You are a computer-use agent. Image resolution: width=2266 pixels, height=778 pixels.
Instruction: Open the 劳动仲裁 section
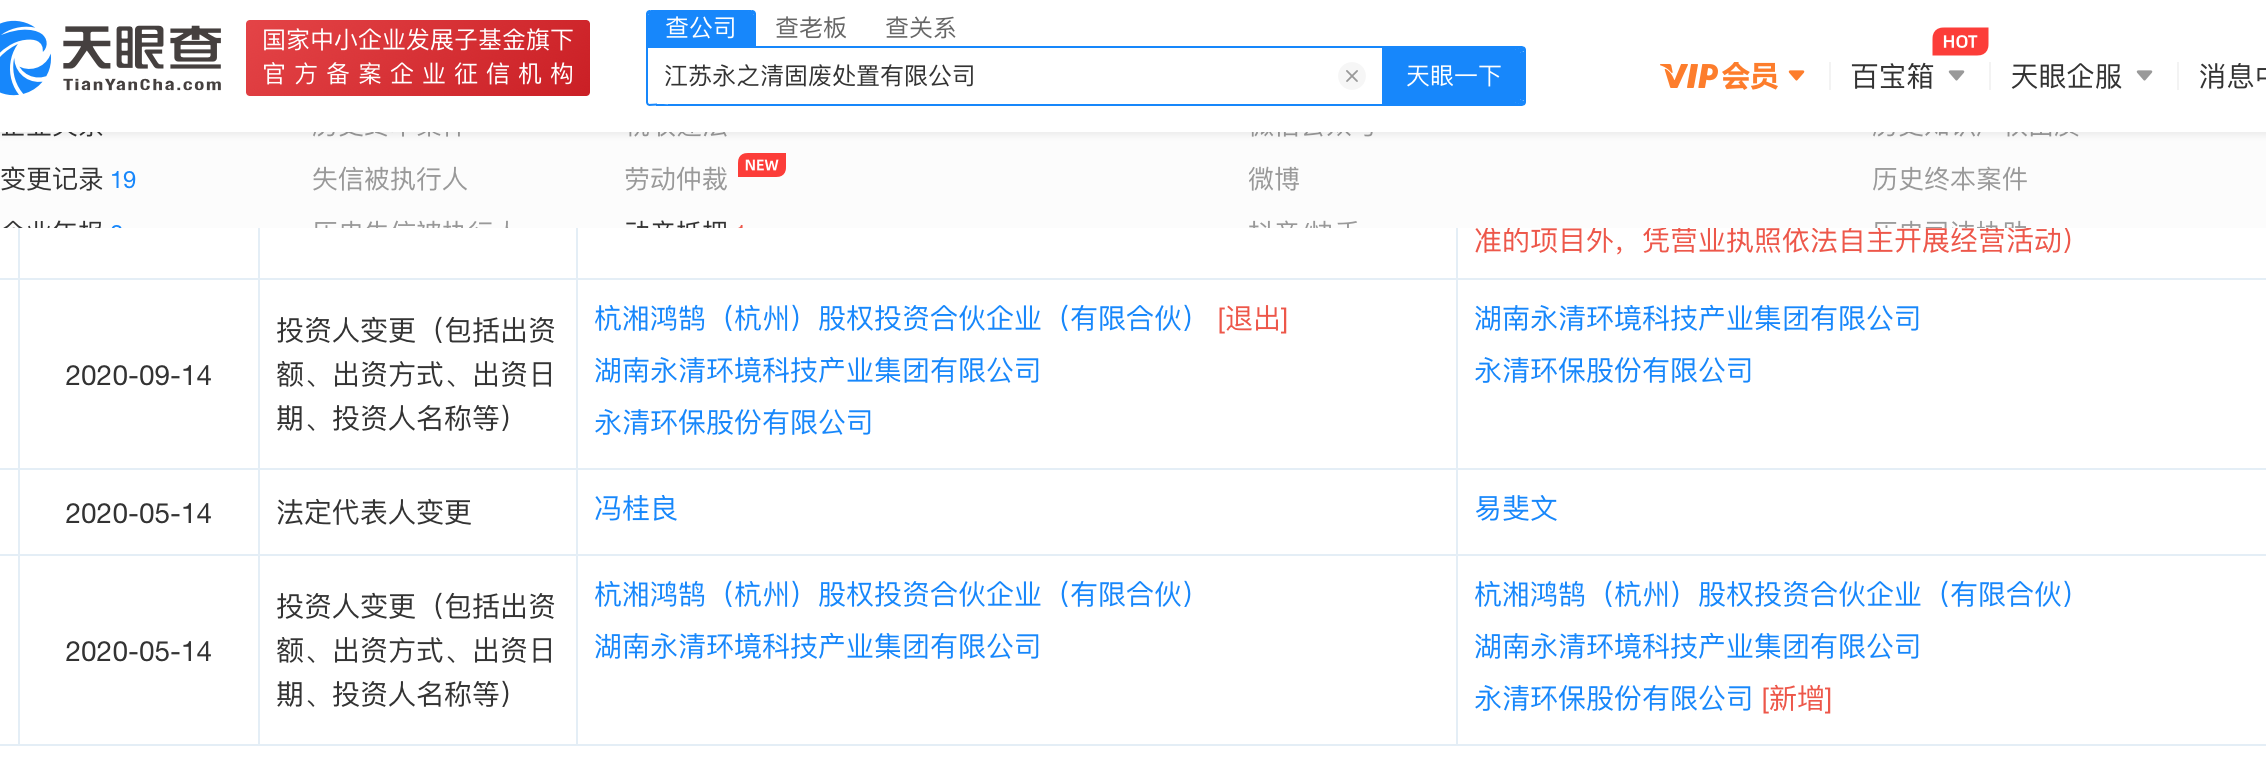[x=676, y=179]
